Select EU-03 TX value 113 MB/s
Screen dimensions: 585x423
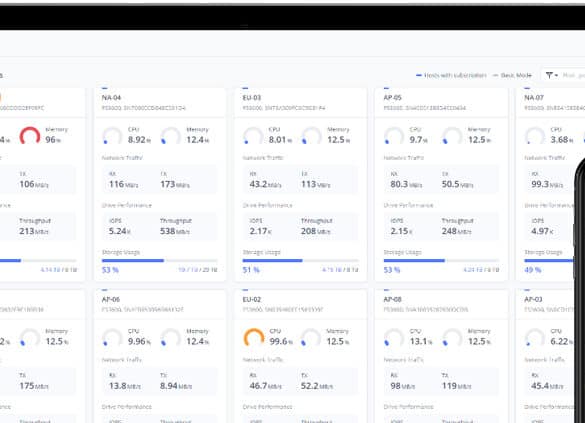(316, 184)
